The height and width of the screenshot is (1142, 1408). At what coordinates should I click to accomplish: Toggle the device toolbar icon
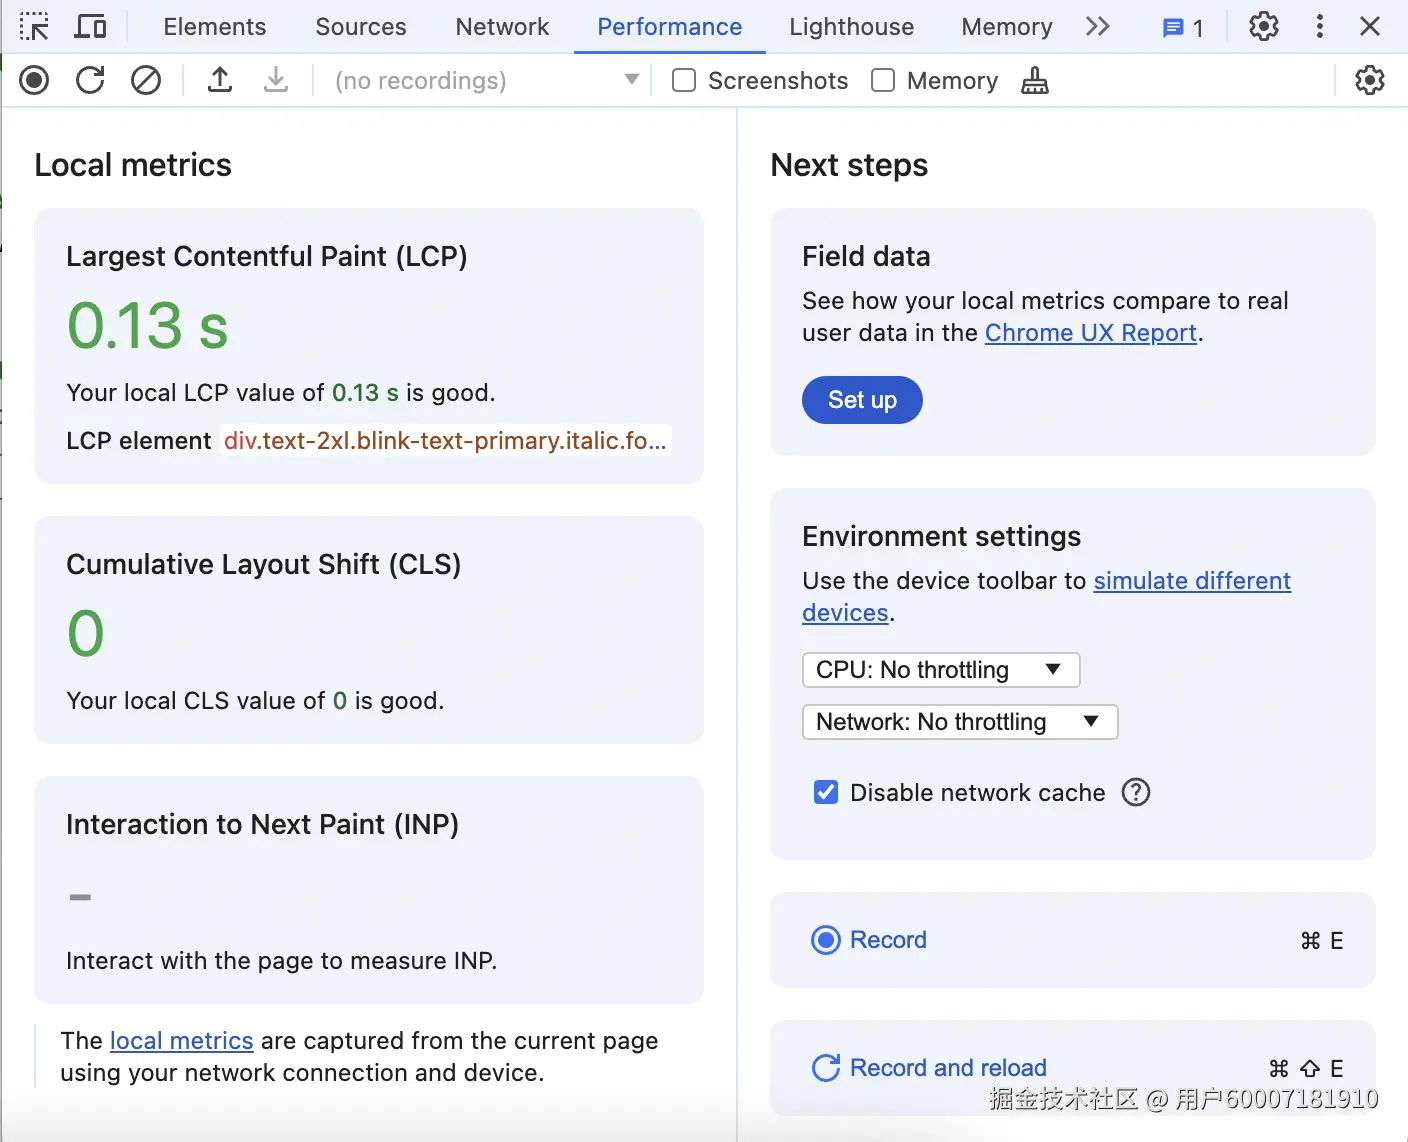pos(91,27)
